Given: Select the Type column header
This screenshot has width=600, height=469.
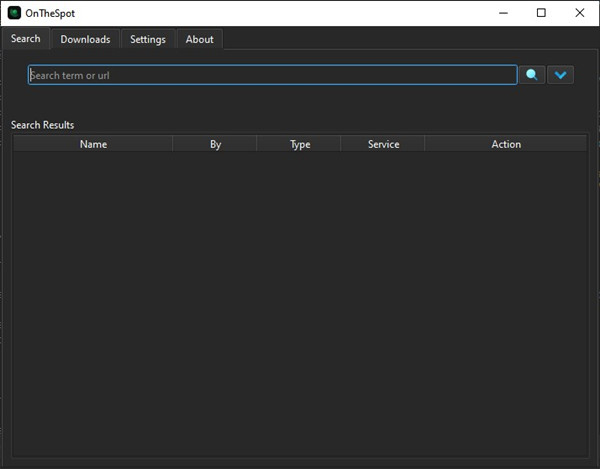Looking at the screenshot, I should pyautogui.click(x=300, y=144).
